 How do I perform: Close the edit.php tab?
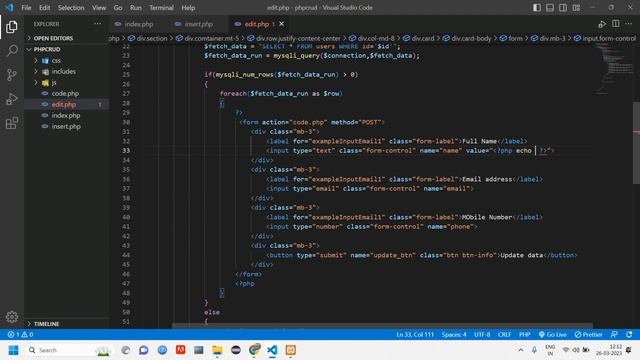click(282, 24)
